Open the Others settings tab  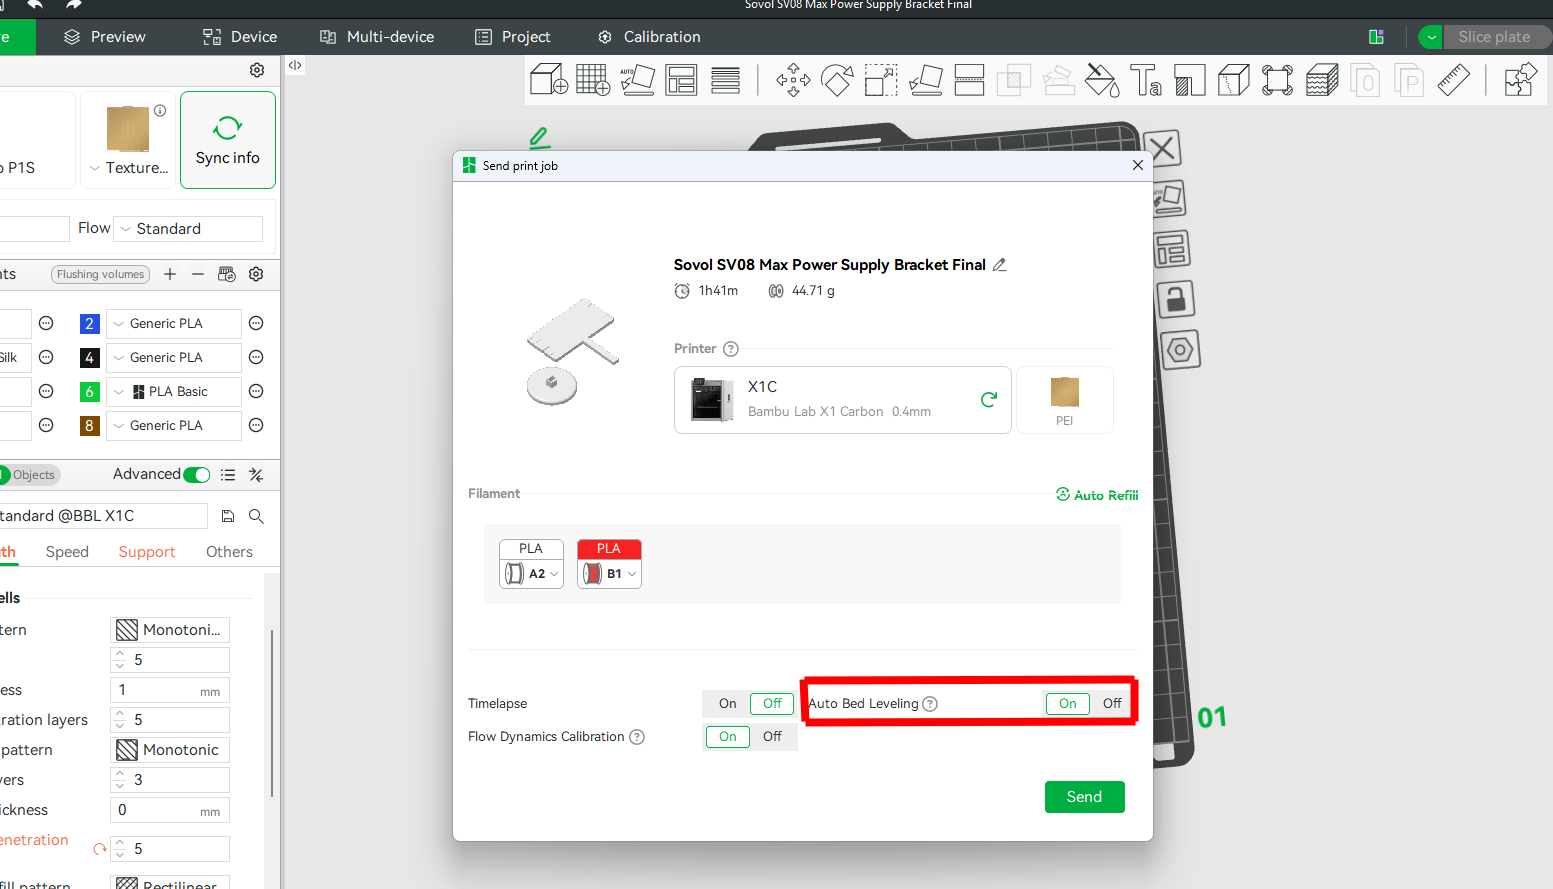click(229, 552)
